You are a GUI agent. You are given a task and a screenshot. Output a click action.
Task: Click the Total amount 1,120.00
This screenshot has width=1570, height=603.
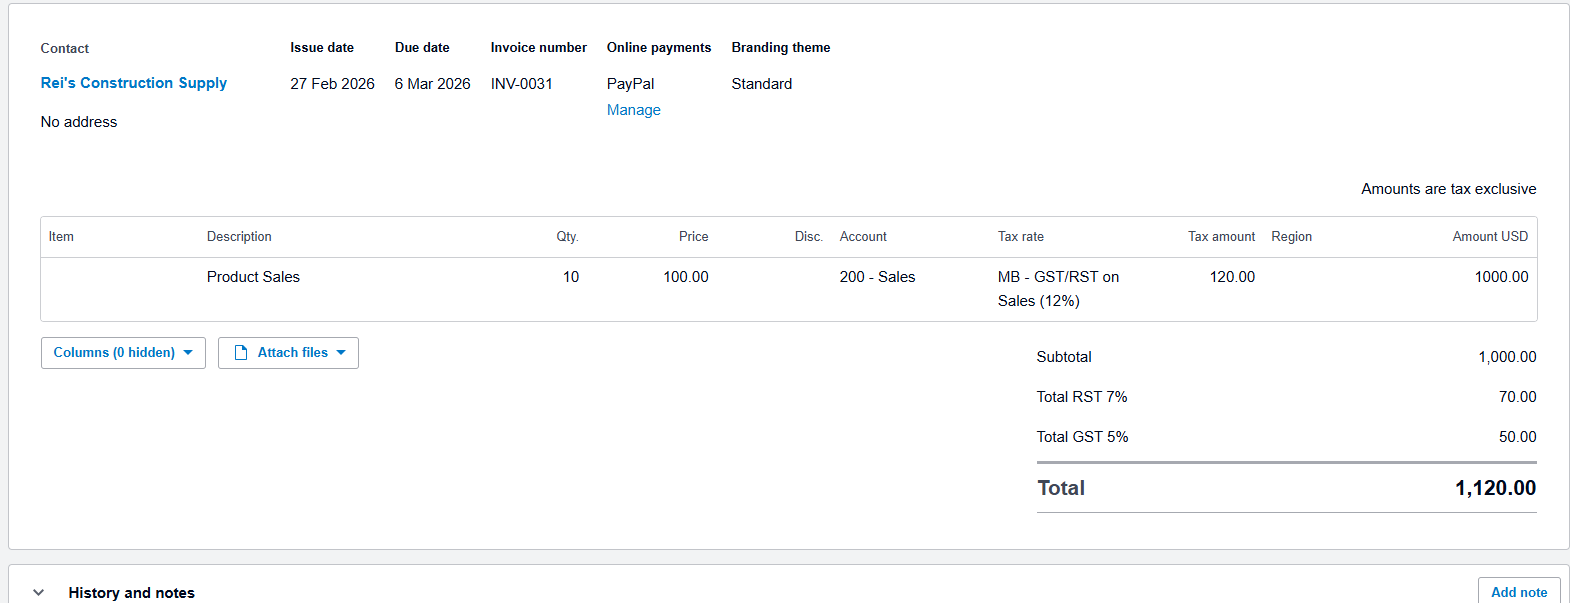[1495, 488]
